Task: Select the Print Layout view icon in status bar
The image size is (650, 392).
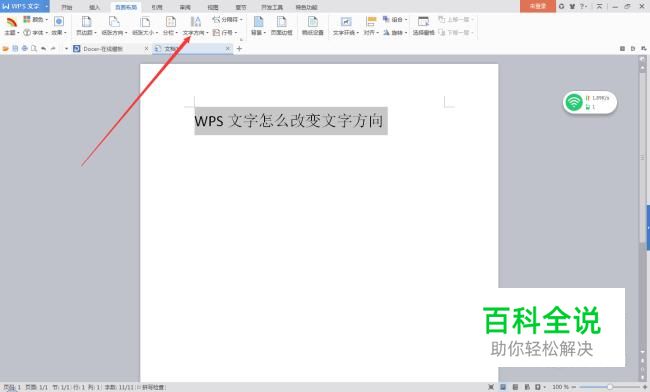Action: pyautogui.click(x=503, y=387)
